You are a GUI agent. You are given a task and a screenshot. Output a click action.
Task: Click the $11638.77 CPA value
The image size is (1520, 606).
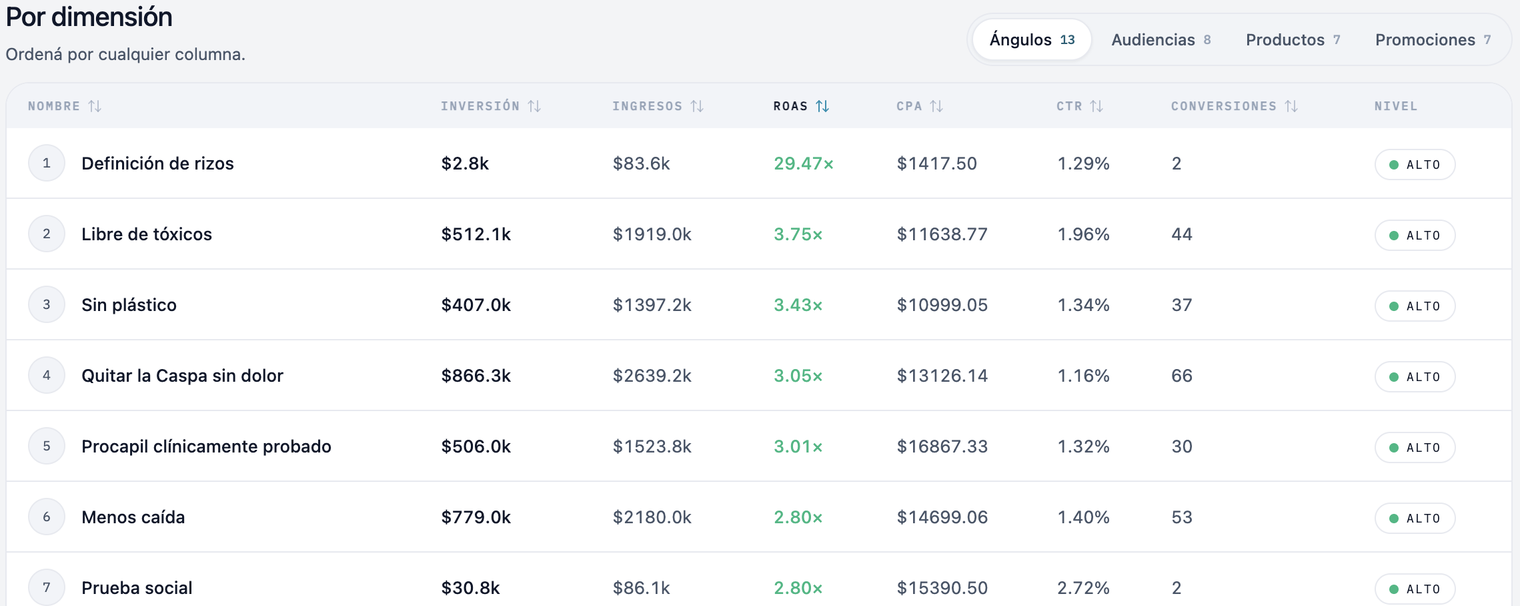[x=942, y=234]
